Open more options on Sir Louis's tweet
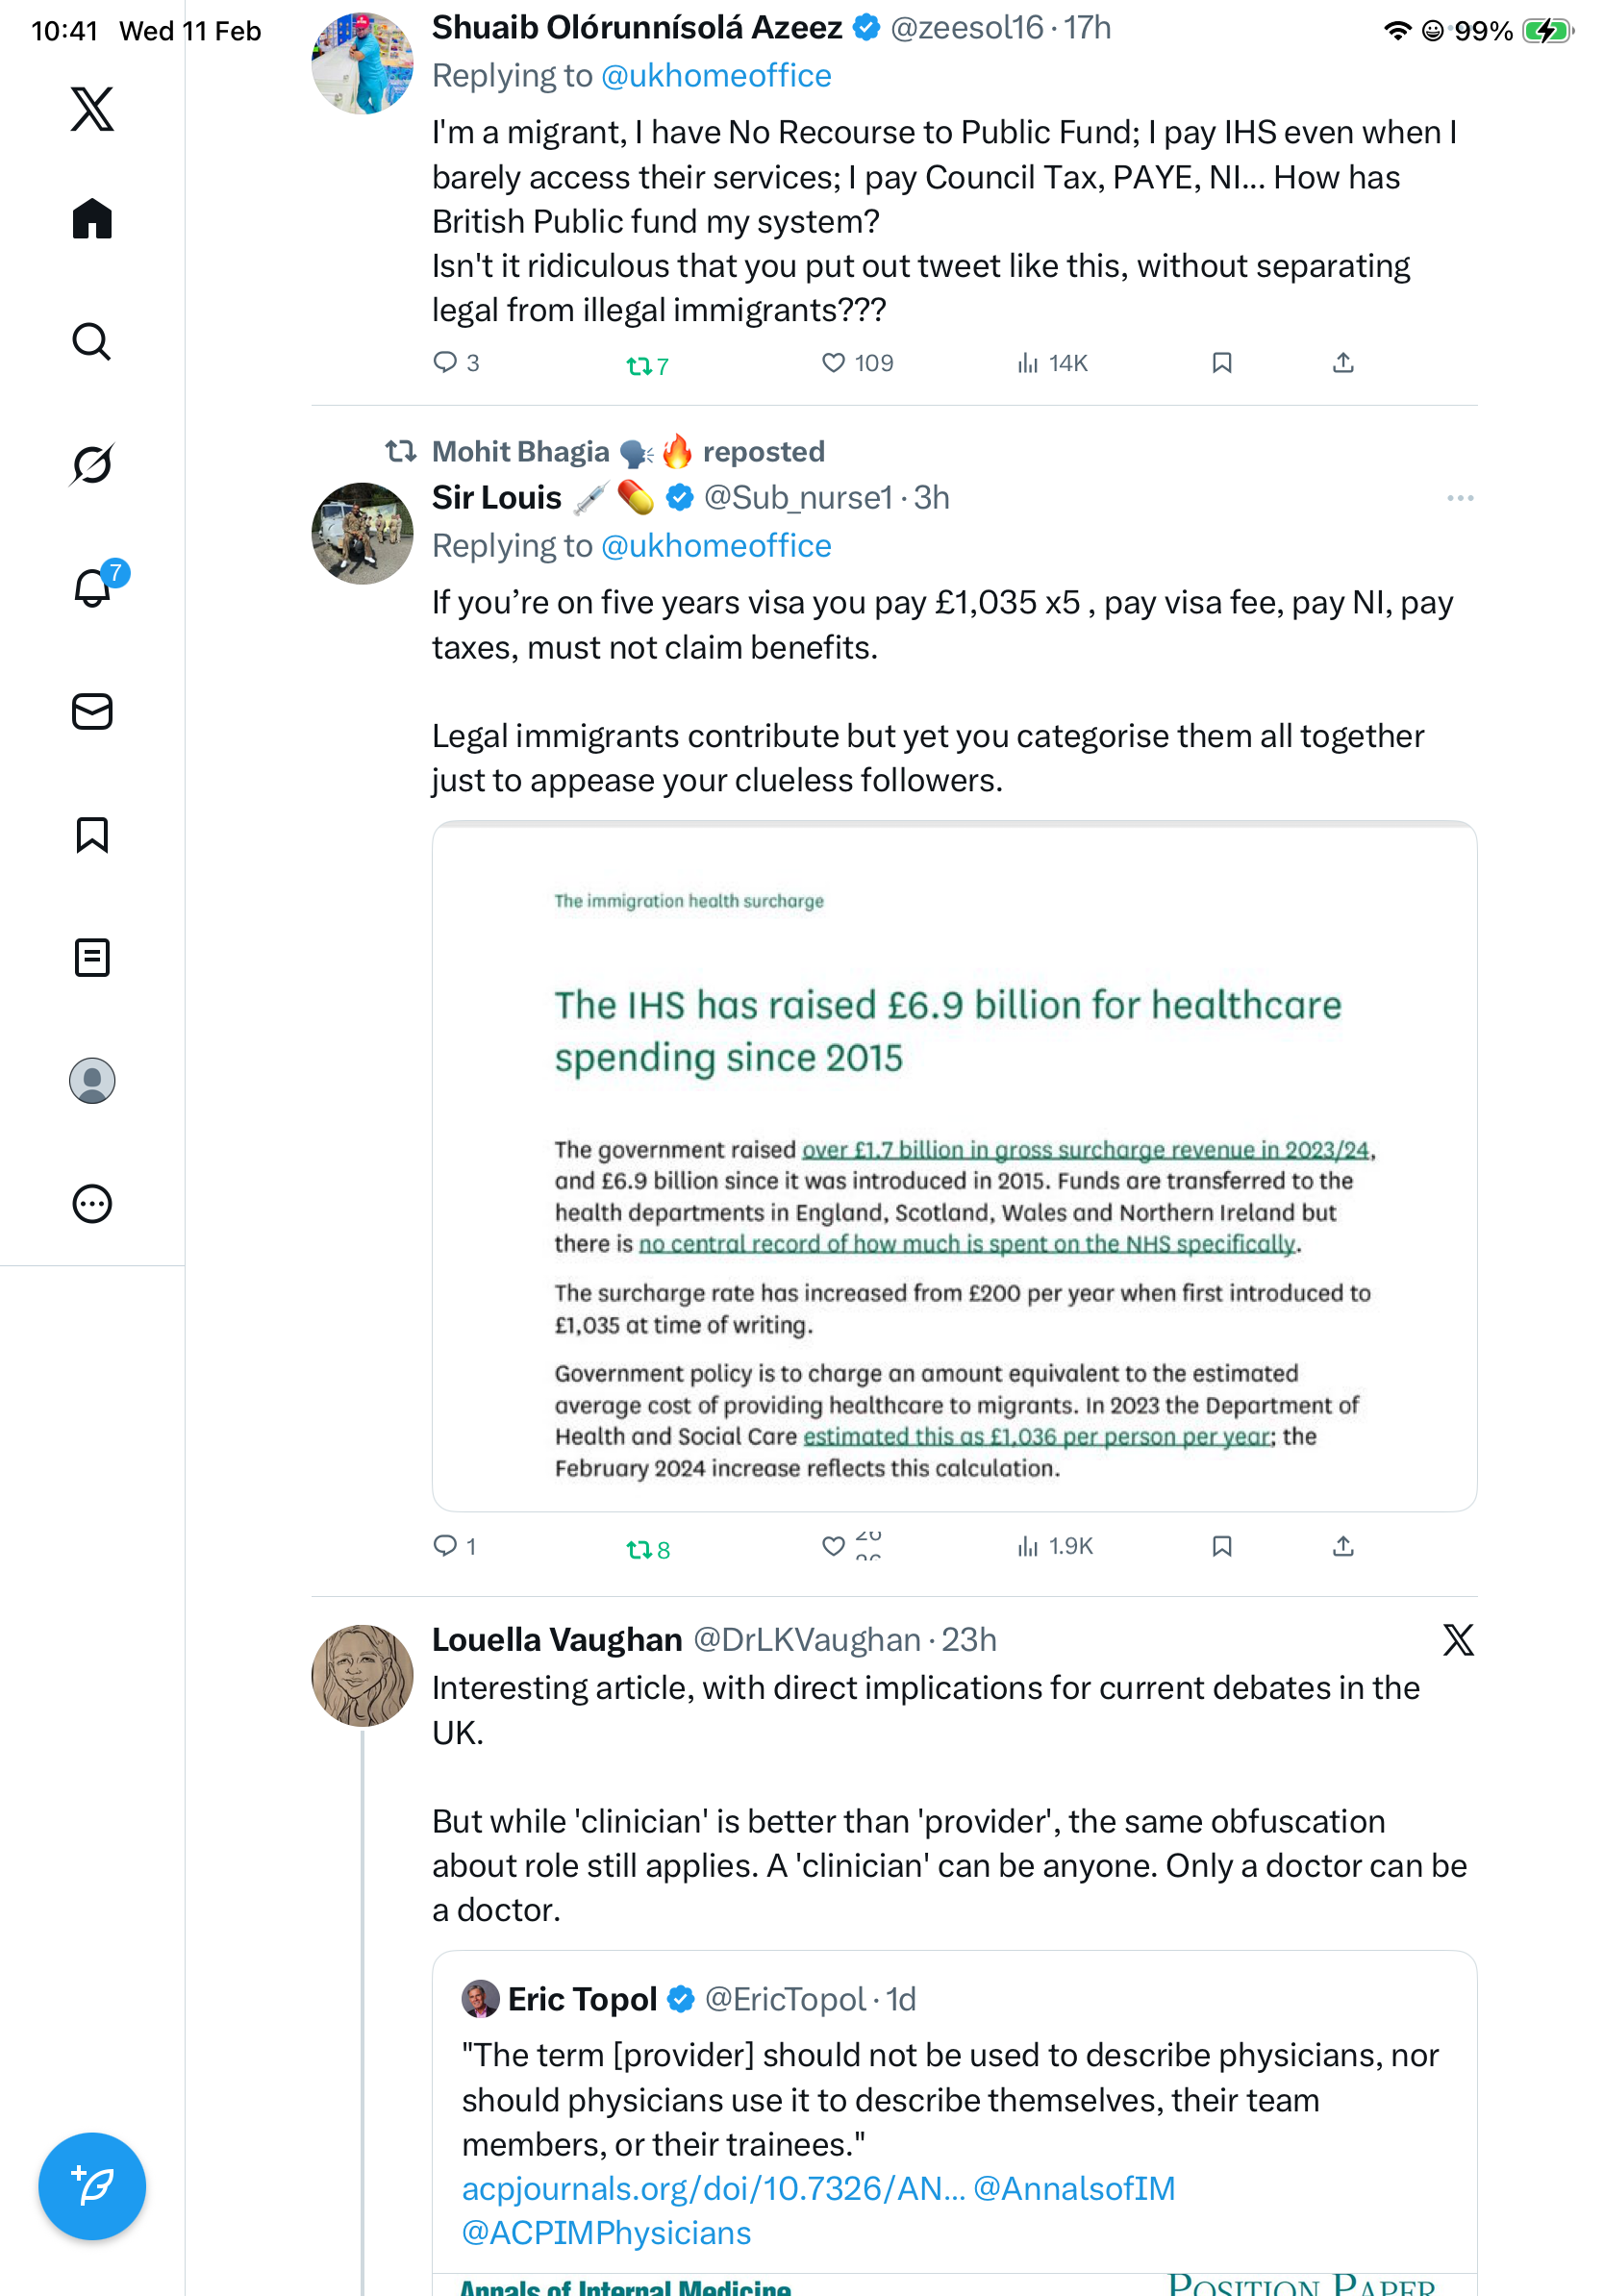1604x2296 pixels. coord(1459,498)
